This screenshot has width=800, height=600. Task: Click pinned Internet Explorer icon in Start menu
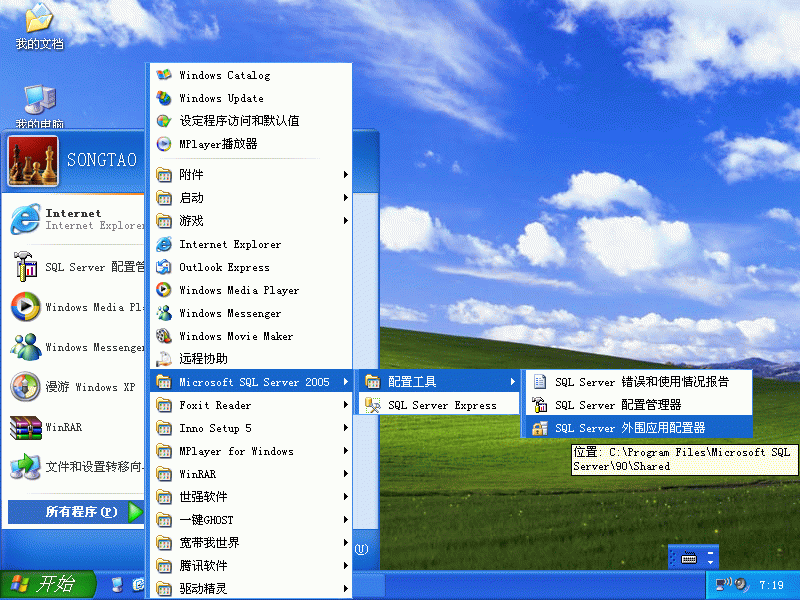click(x=25, y=219)
